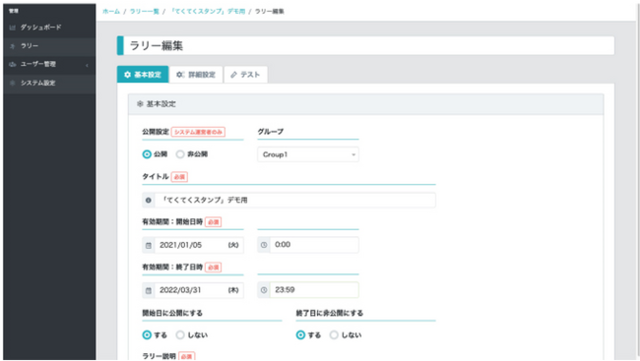The width and height of the screenshot is (640, 361).
Task: Open the Dashboard (ダッシュボード) sidebar item
Action: pos(49,27)
